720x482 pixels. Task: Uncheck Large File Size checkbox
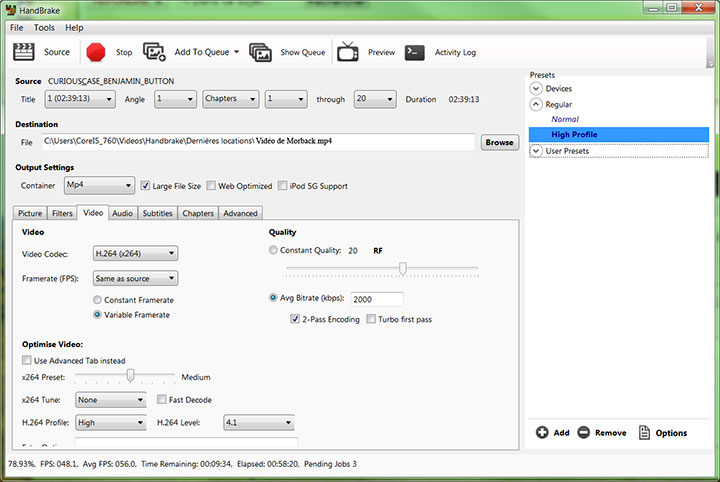coord(145,185)
